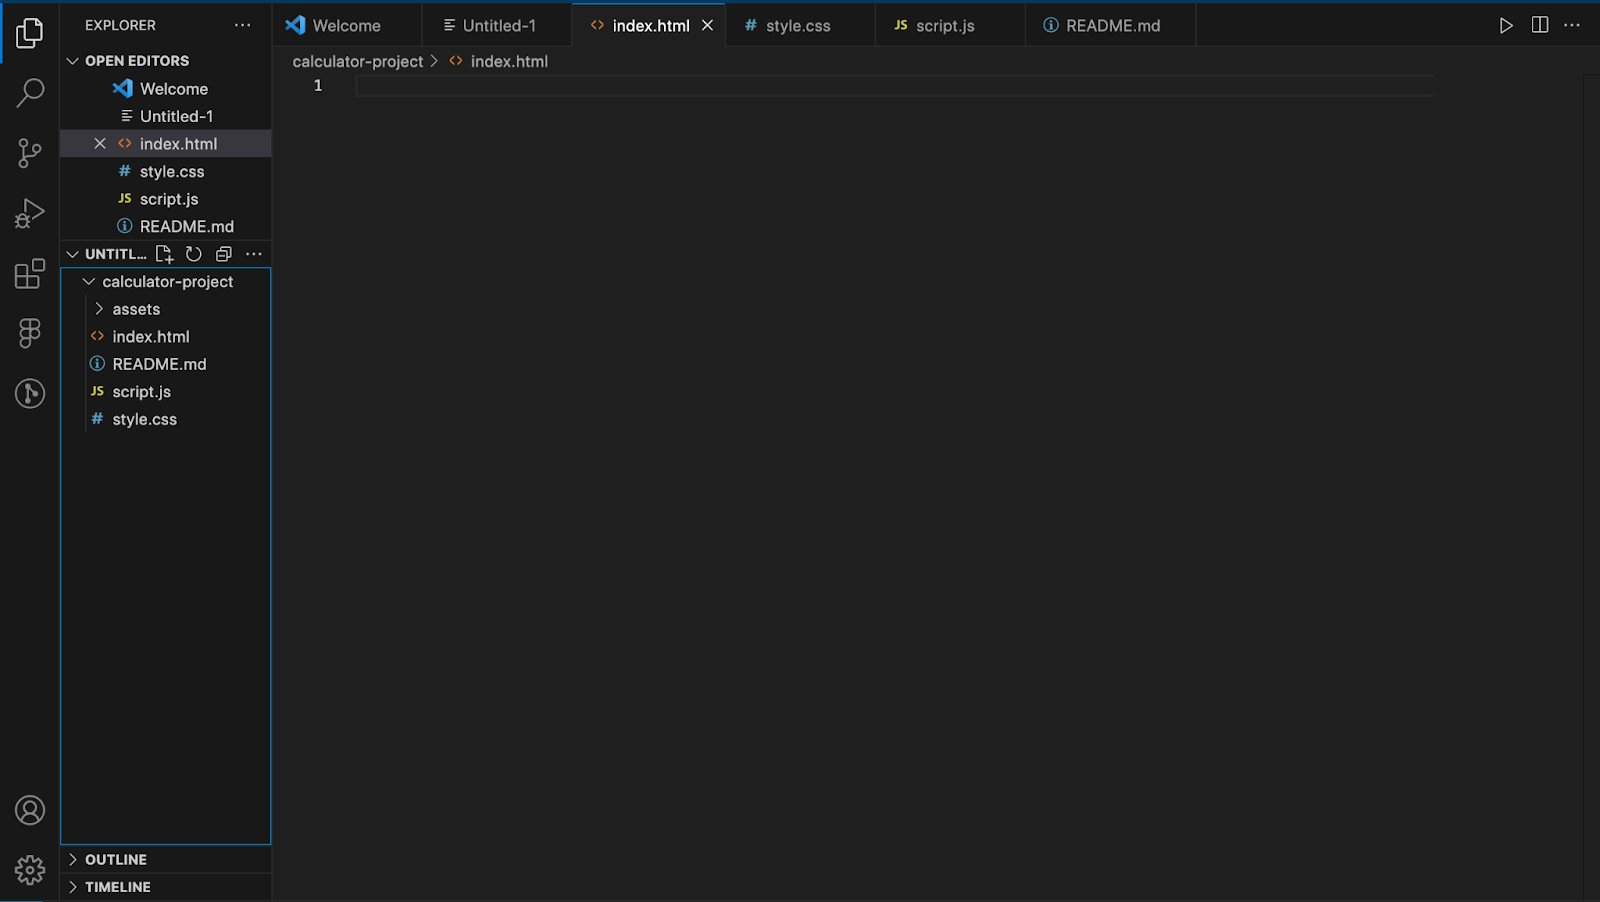This screenshot has width=1600, height=902.
Task: Open index.html in the calculator-project tree
Action: [x=166, y=337]
